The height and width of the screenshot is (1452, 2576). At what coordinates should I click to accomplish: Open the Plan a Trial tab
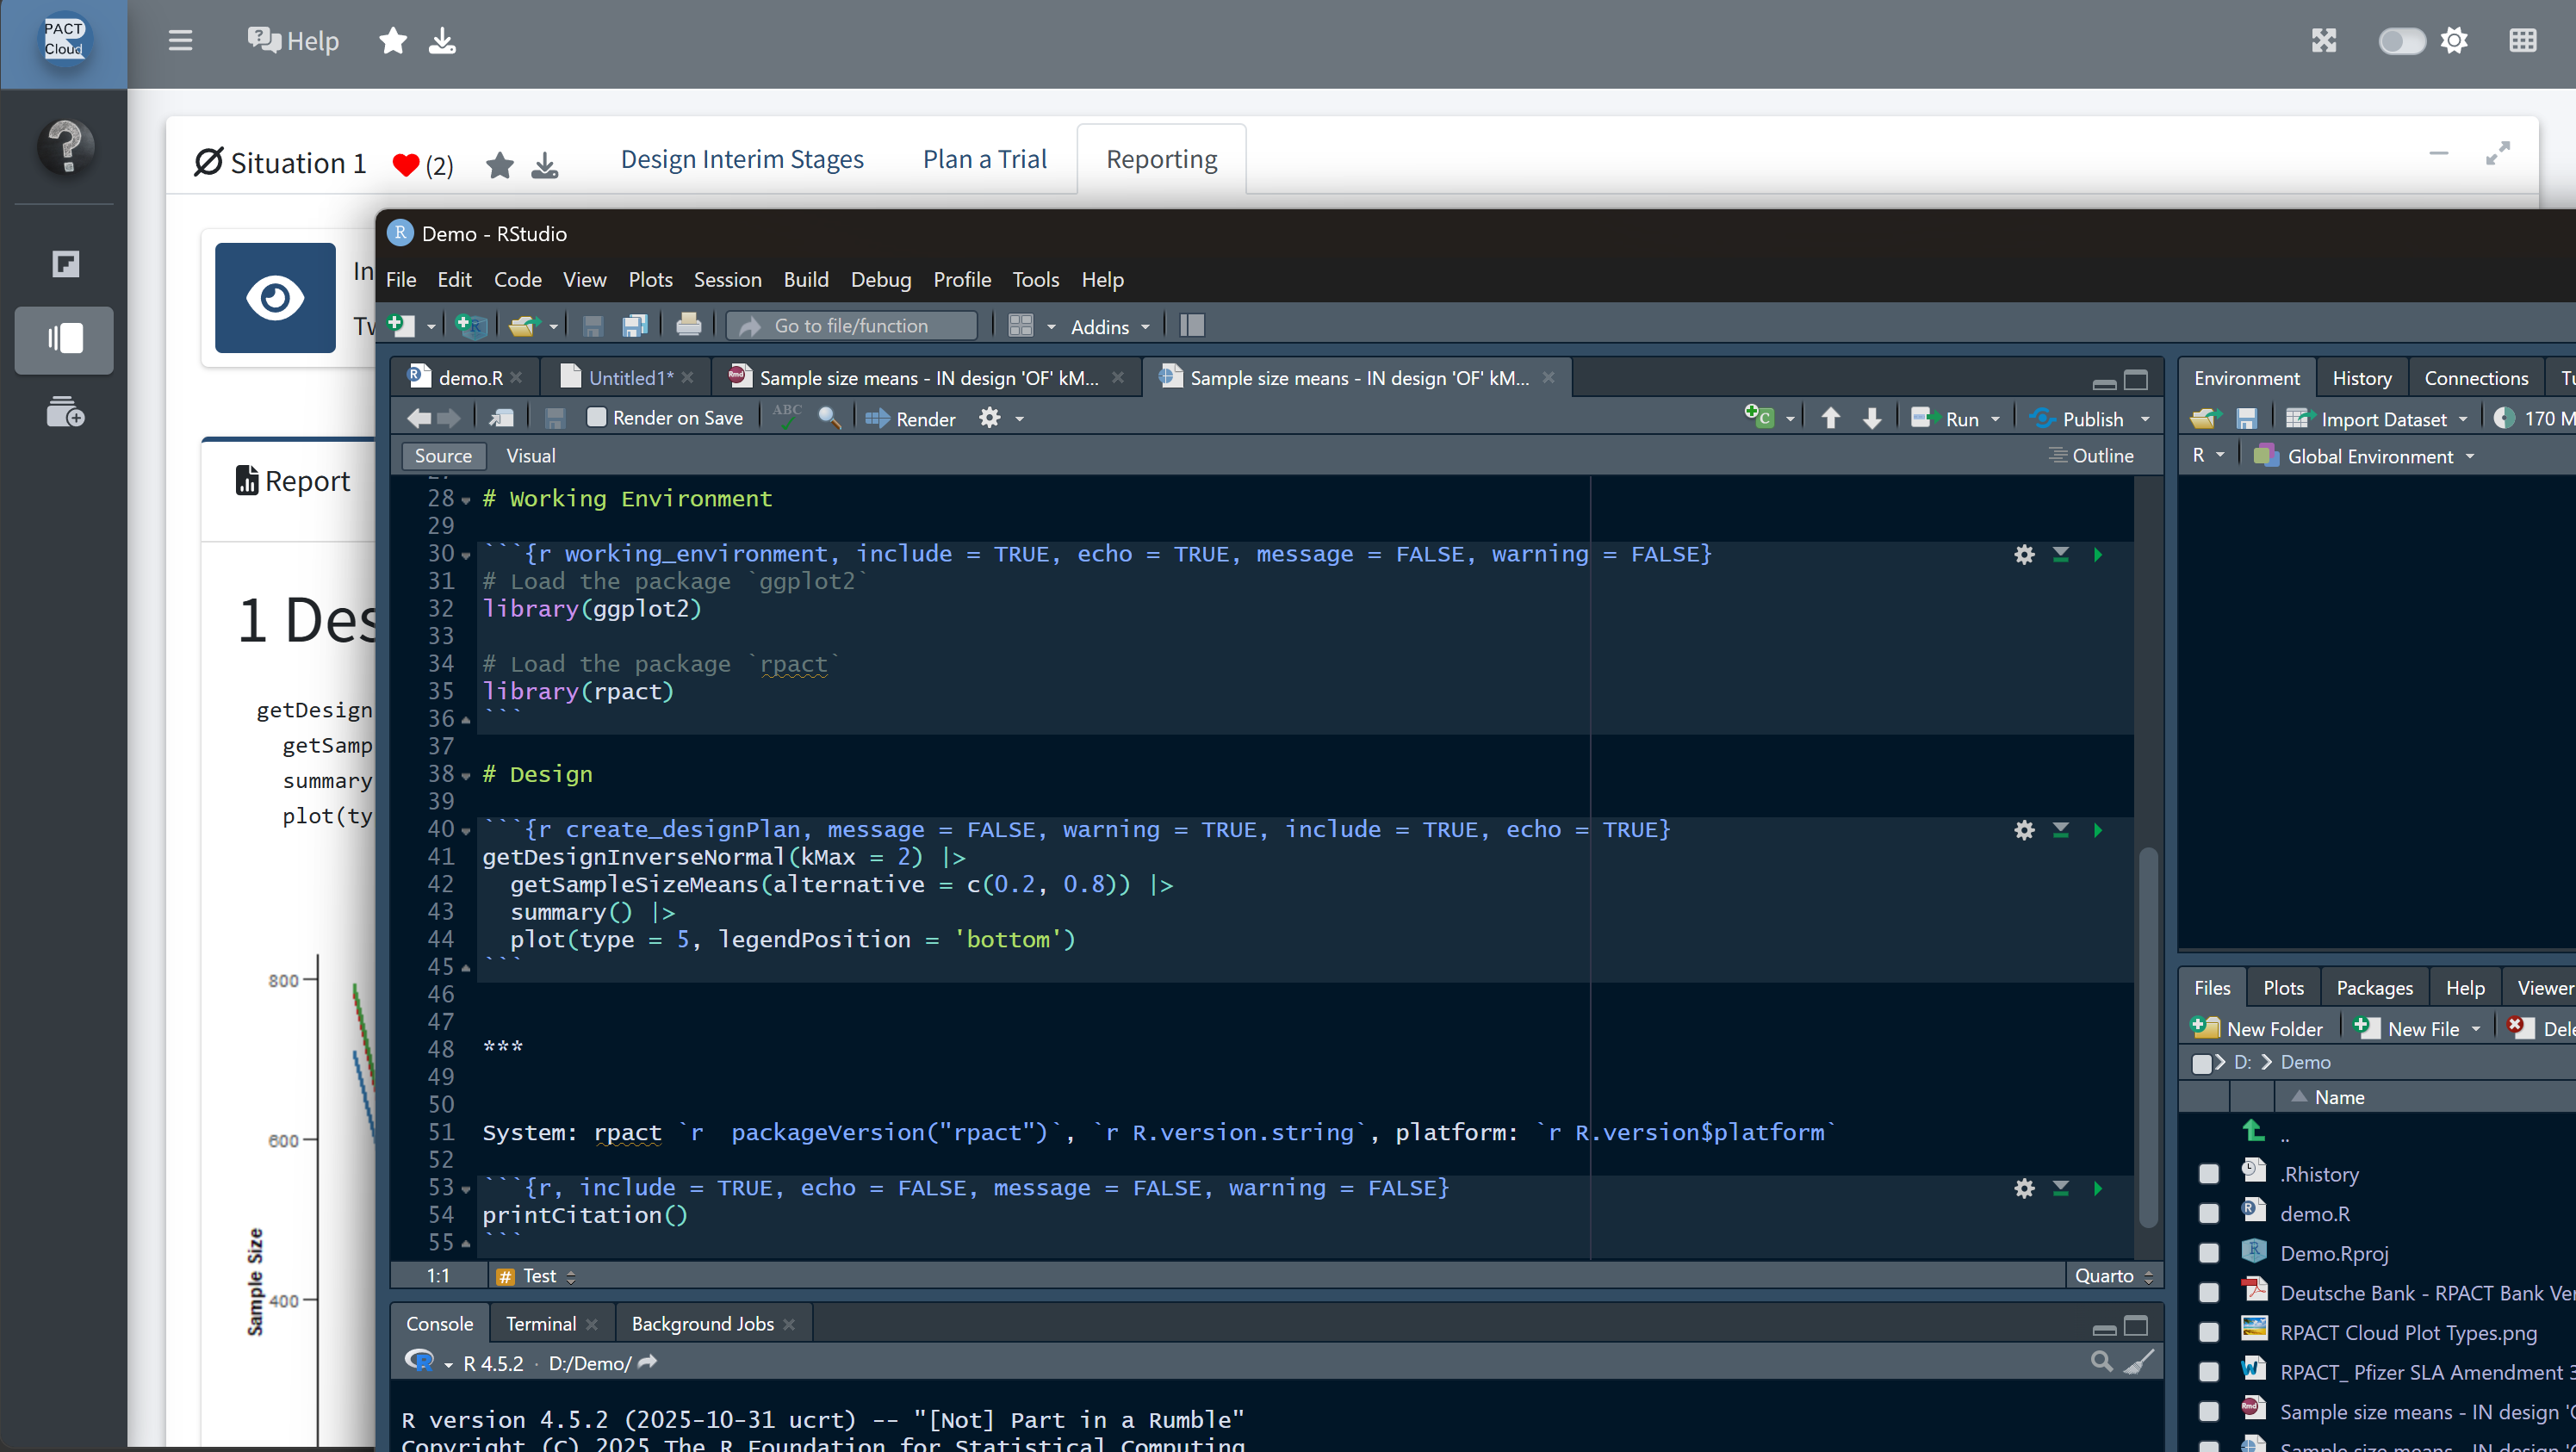click(x=984, y=159)
